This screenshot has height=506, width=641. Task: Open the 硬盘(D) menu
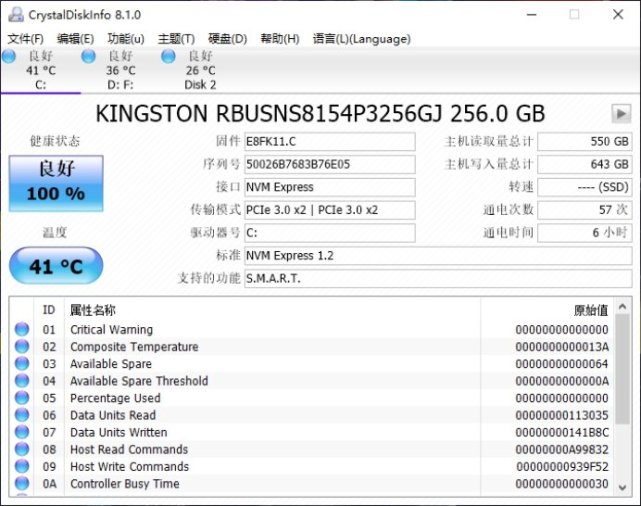(228, 39)
